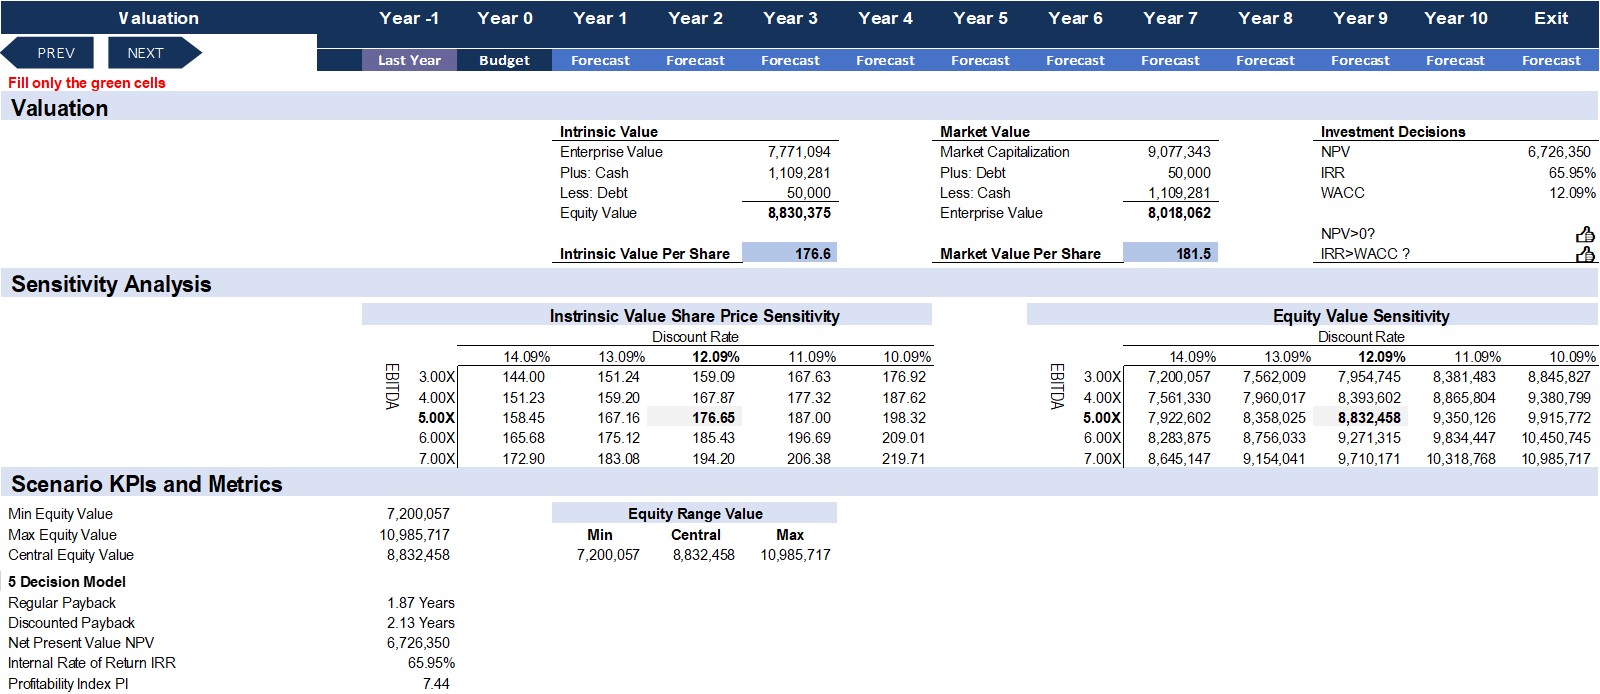This screenshot has height=694, width=1600.
Task: Select the Discounted Payback 2.13 Years cell
Action: point(420,623)
